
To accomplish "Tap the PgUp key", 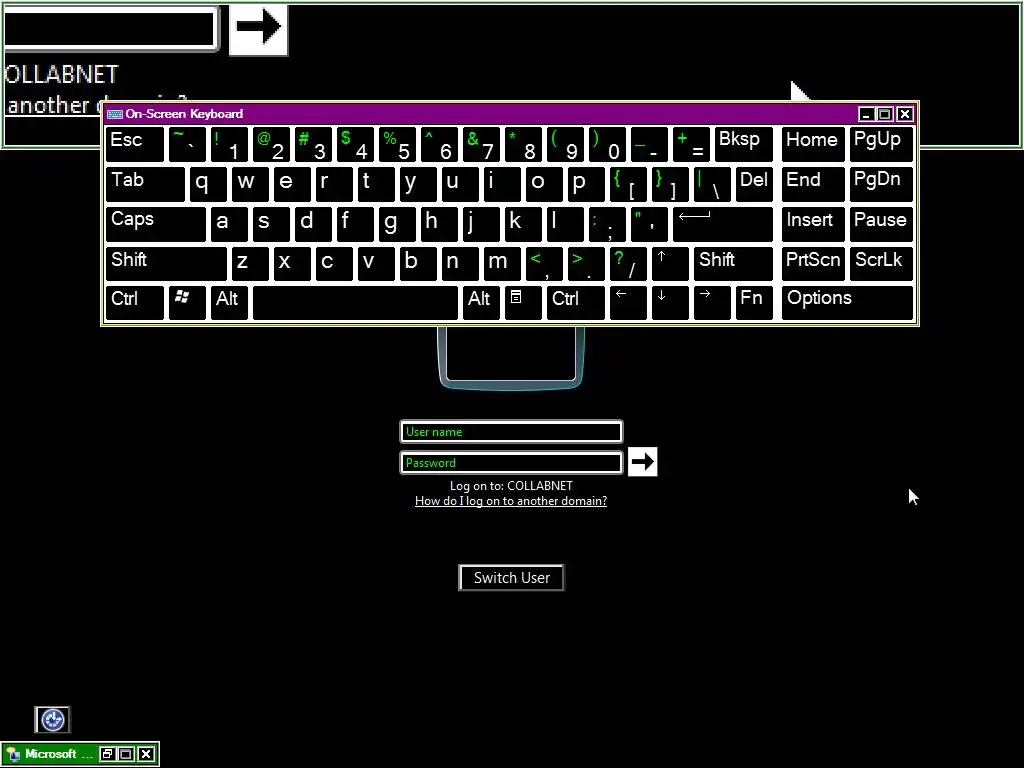I will 881,144.
